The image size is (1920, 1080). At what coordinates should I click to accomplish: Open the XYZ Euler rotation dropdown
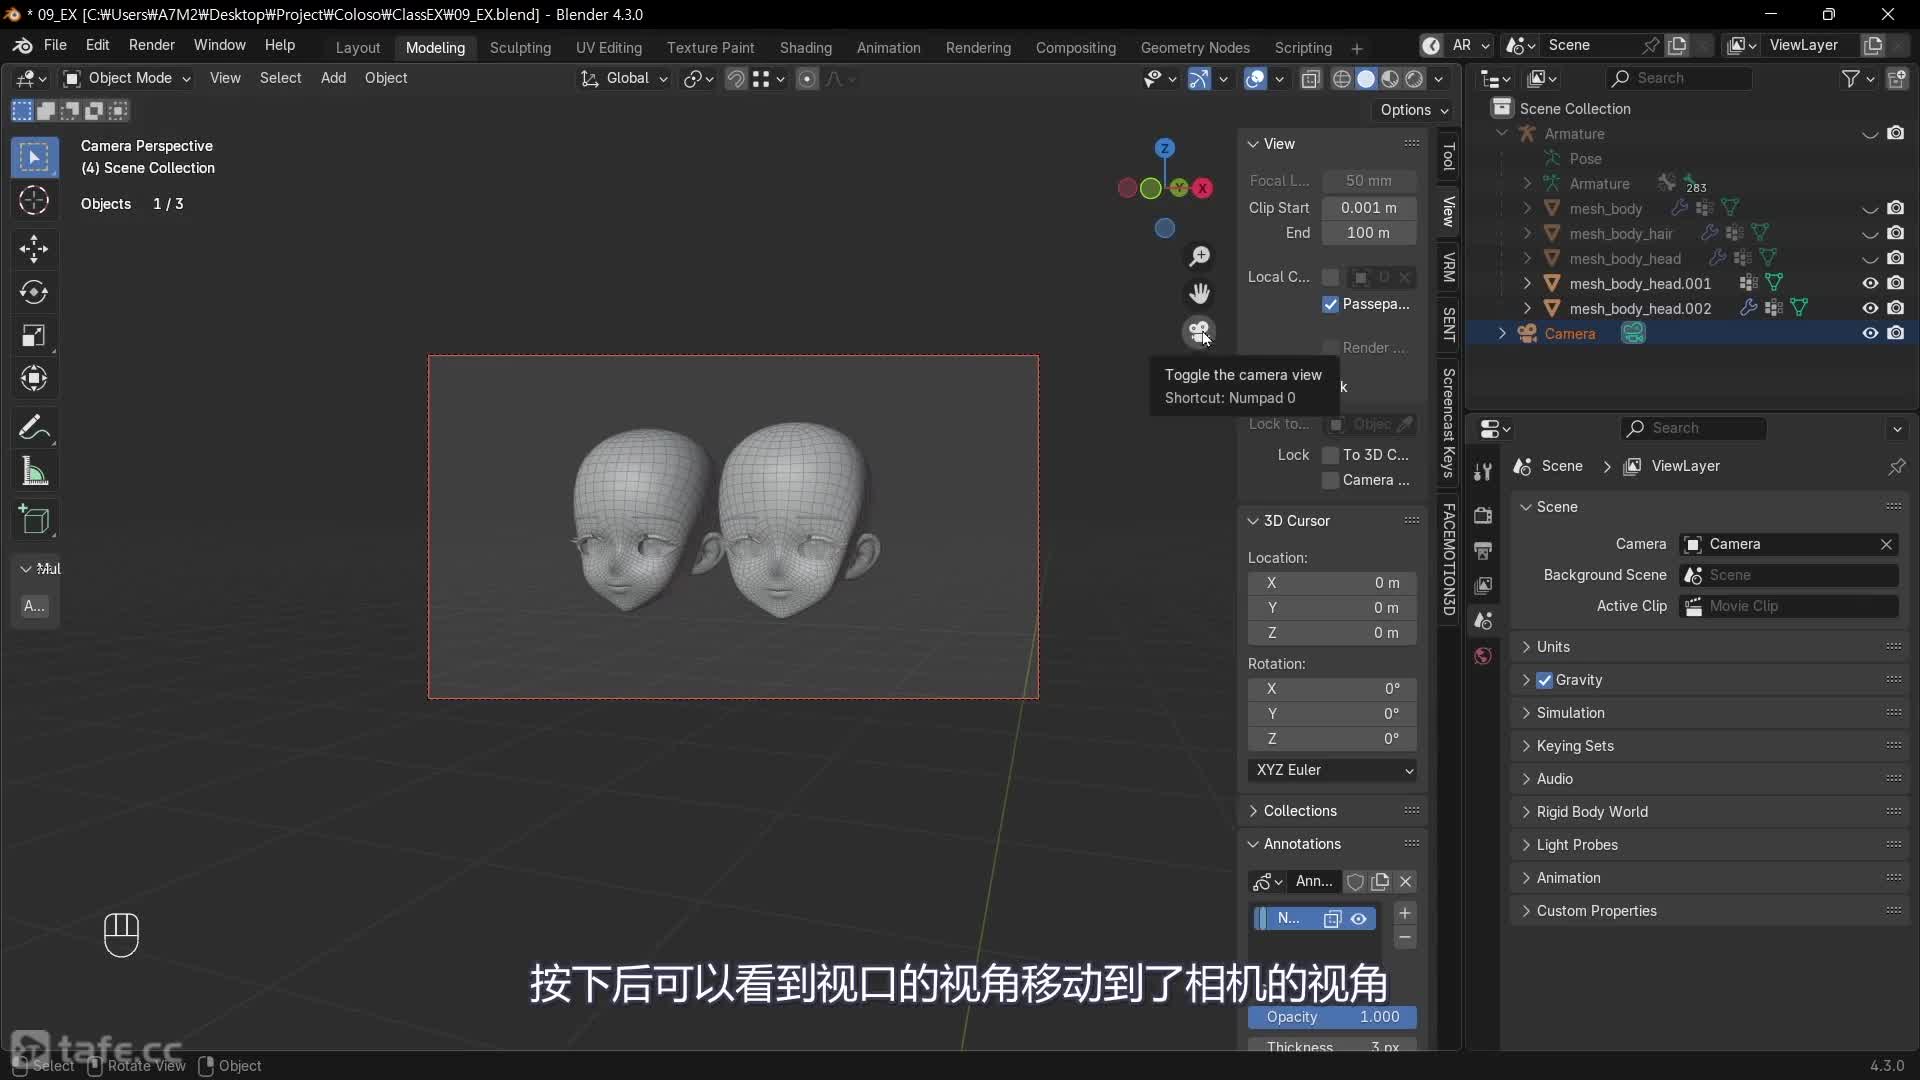coord(1333,770)
